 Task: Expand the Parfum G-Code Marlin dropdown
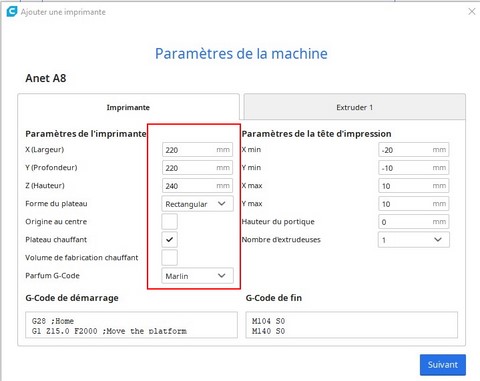tap(197, 276)
